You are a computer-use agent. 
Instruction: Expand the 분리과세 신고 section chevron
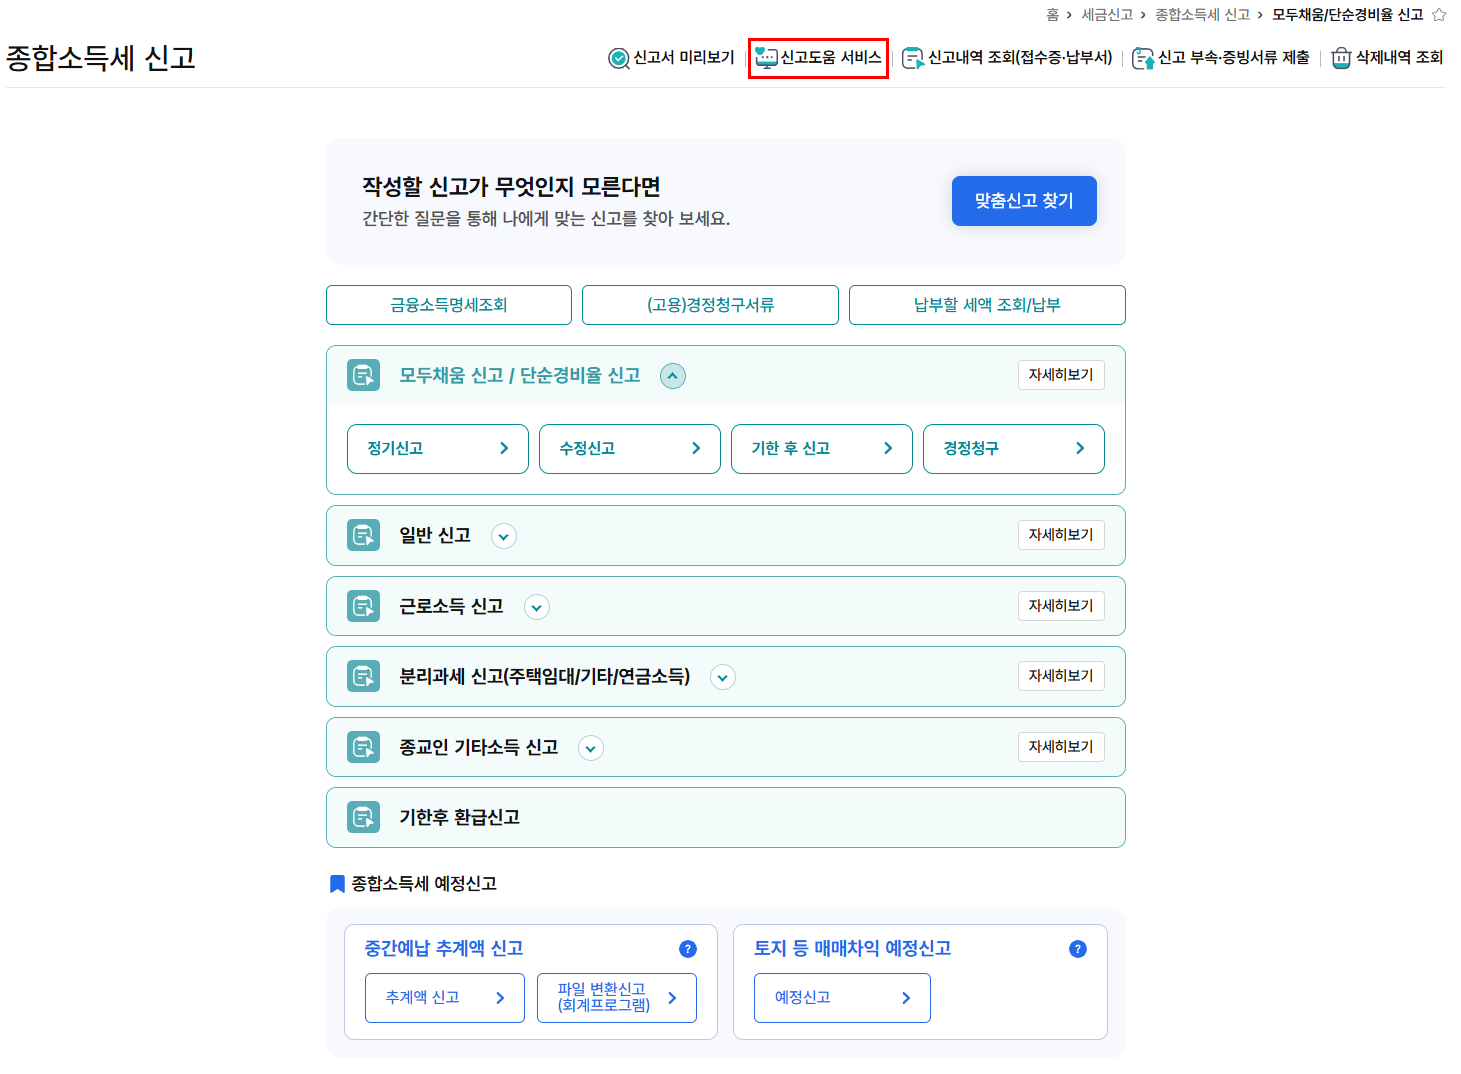[x=723, y=677]
